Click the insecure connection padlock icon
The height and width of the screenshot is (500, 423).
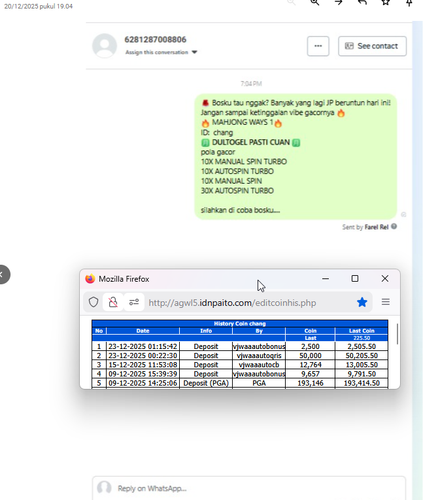113,302
